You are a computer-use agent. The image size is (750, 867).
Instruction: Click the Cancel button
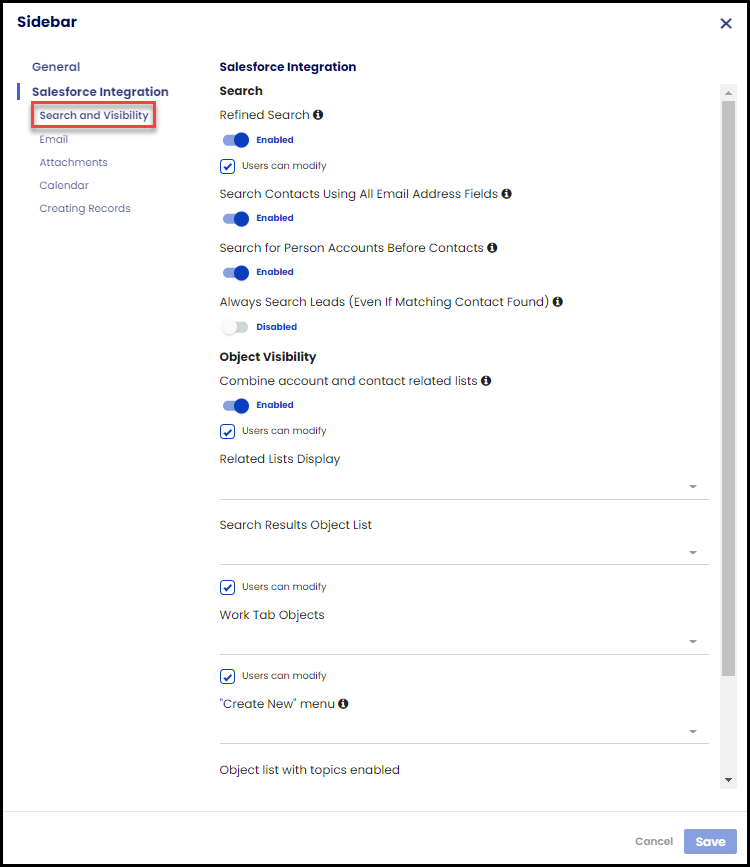click(x=654, y=841)
